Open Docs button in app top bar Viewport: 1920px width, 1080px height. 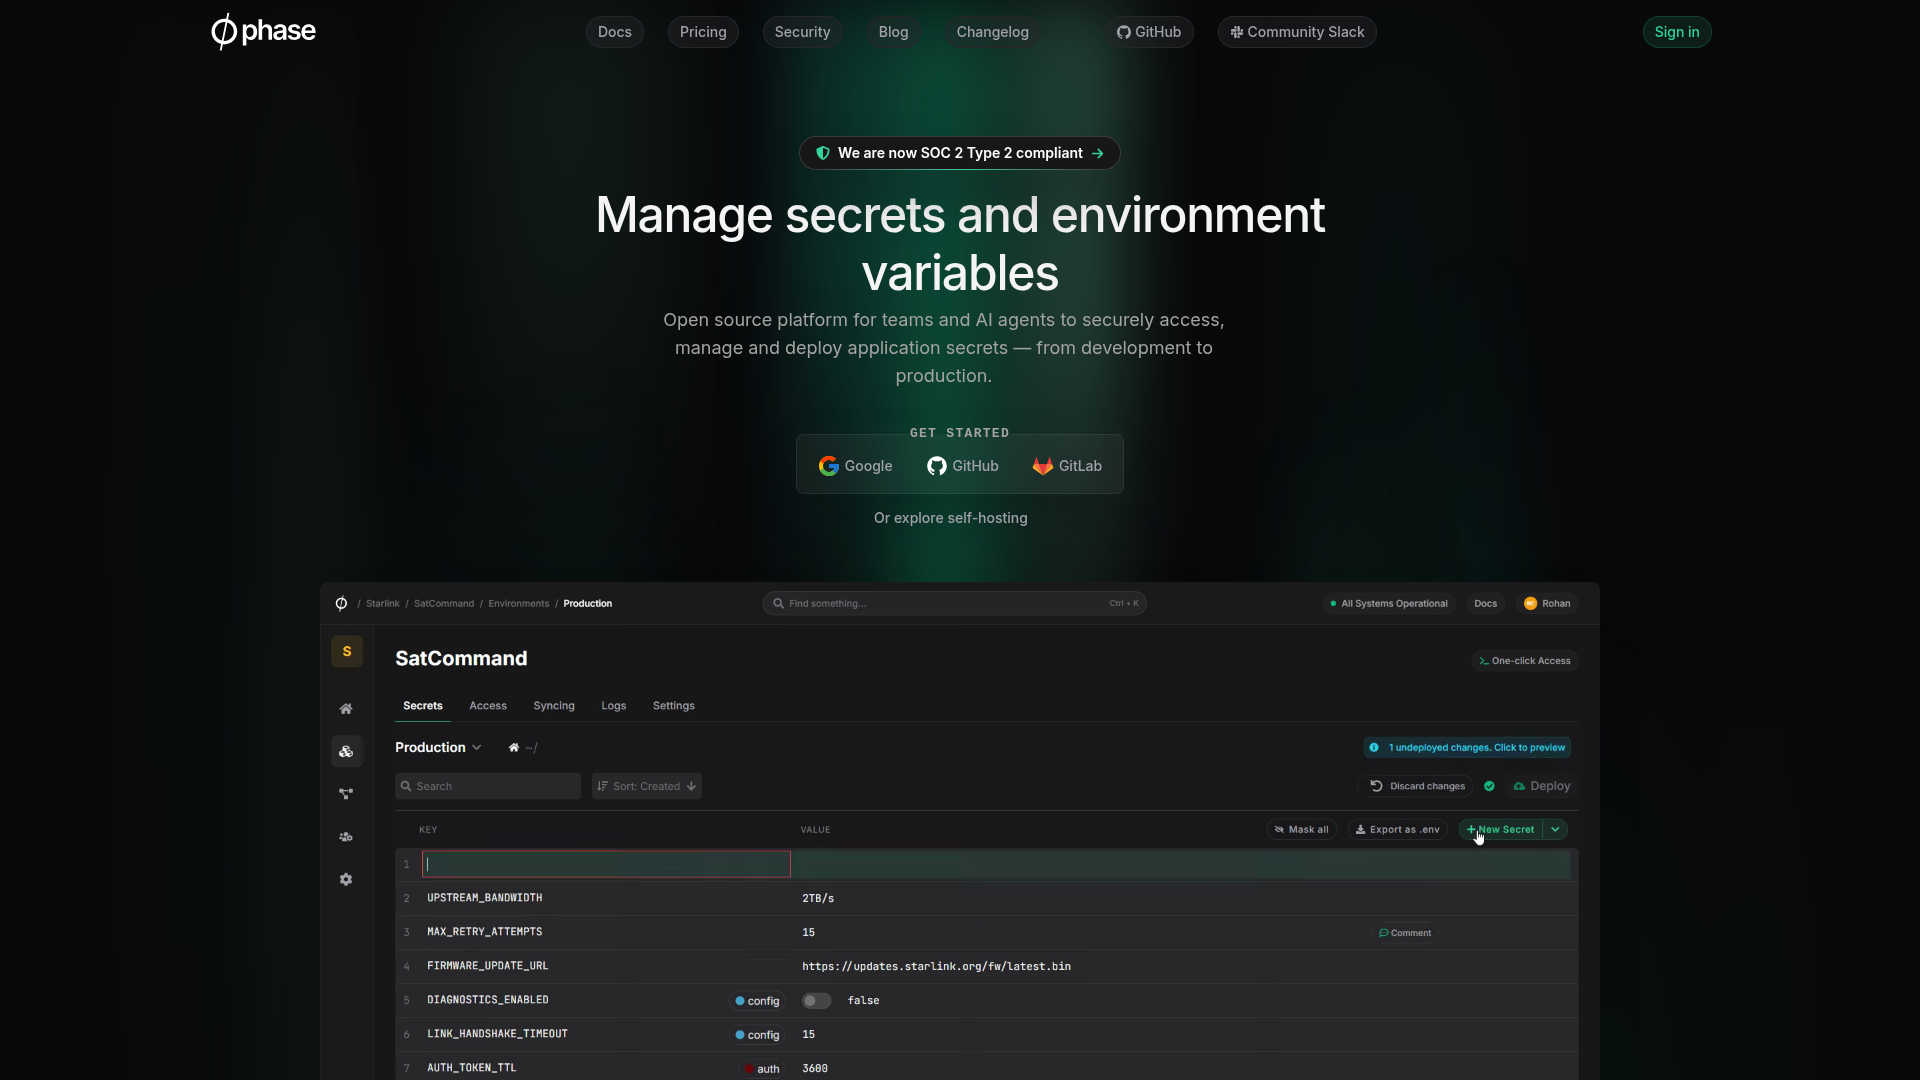point(1485,603)
